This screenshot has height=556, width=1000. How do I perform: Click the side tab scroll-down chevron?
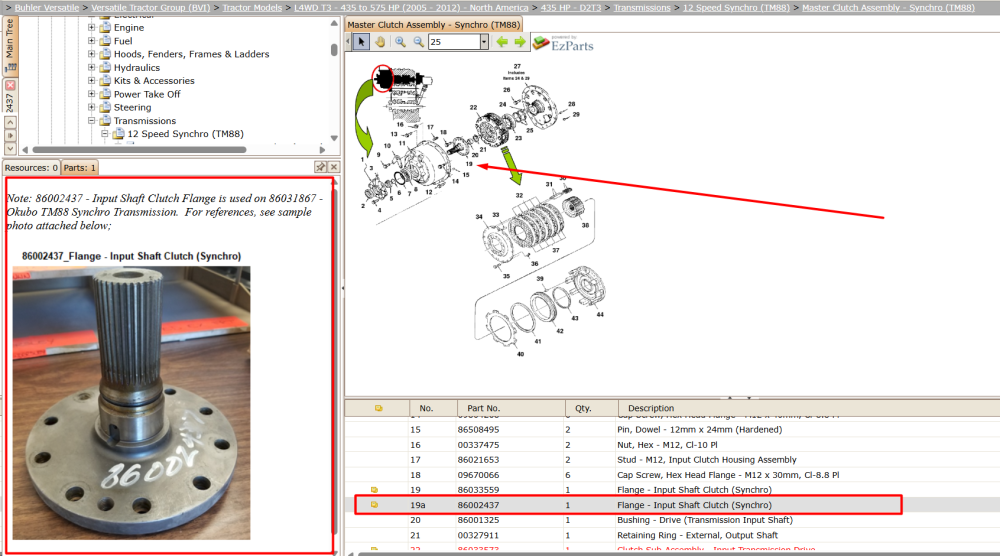point(10,149)
